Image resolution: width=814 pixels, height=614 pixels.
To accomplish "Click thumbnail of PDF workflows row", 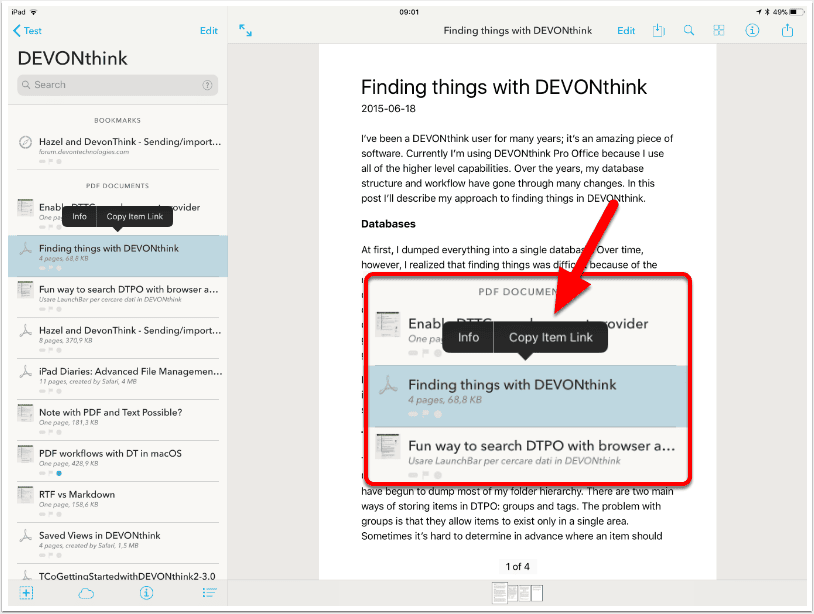I will click(25, 454).
